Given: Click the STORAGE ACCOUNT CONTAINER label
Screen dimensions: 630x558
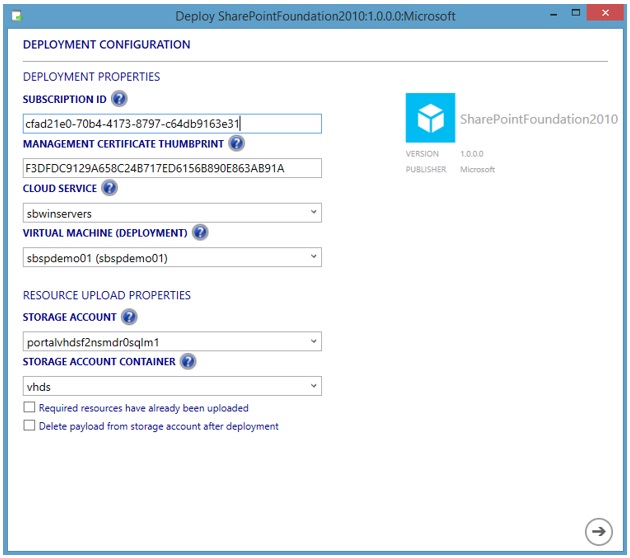Looking at the screenshot, I should point(99,362).
